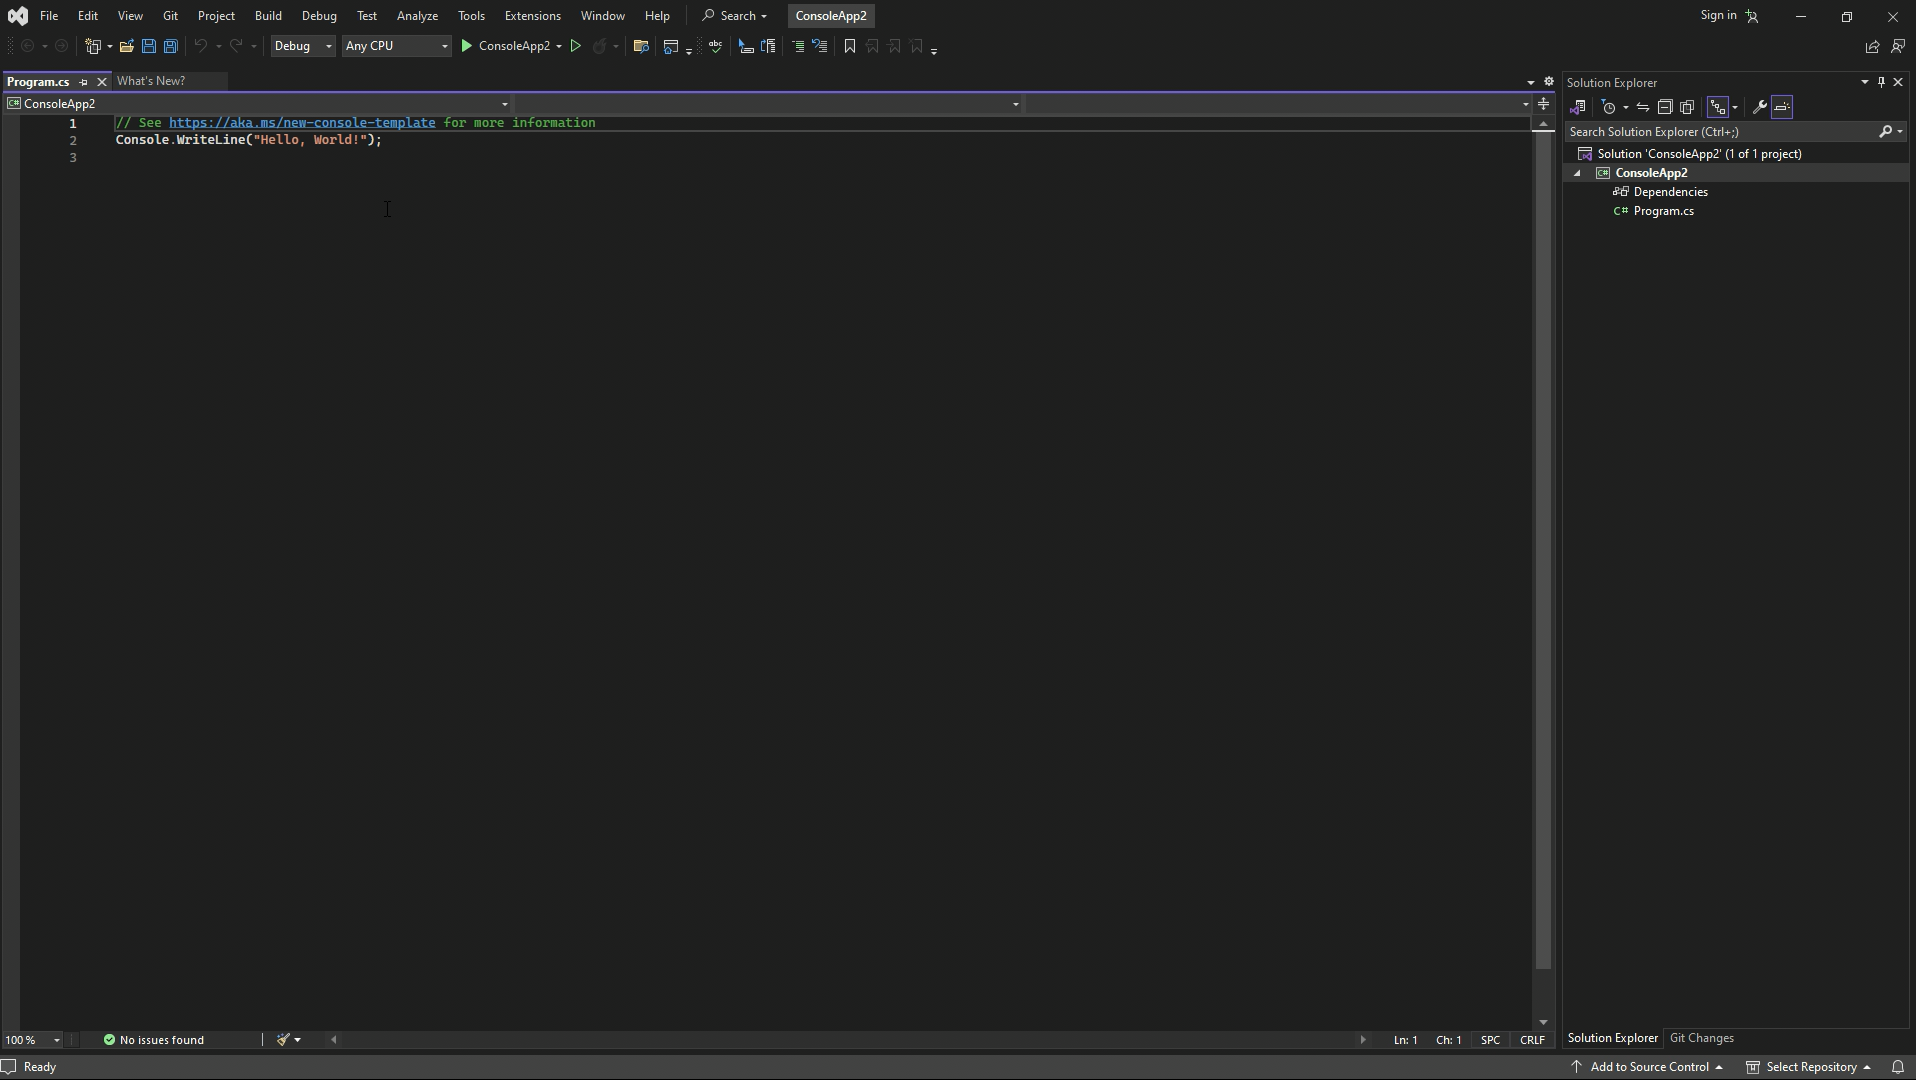Click the Collapse All icon in Solution Explorer
Viewport: 1916px width, 1080px height.
click(1665, 107)
